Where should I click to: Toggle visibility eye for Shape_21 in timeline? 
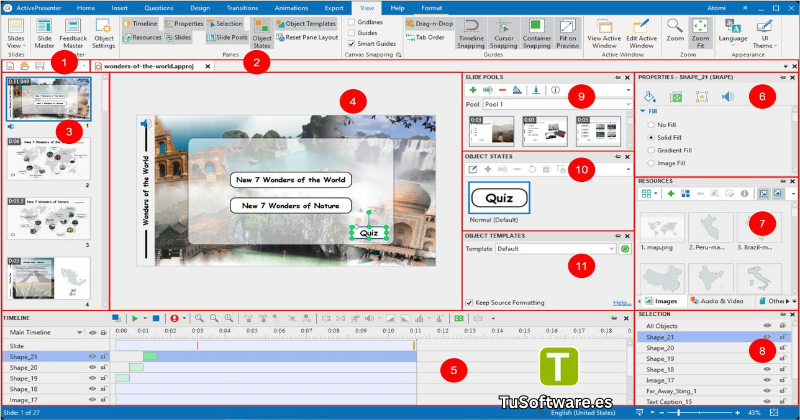[x=92, y=357]
